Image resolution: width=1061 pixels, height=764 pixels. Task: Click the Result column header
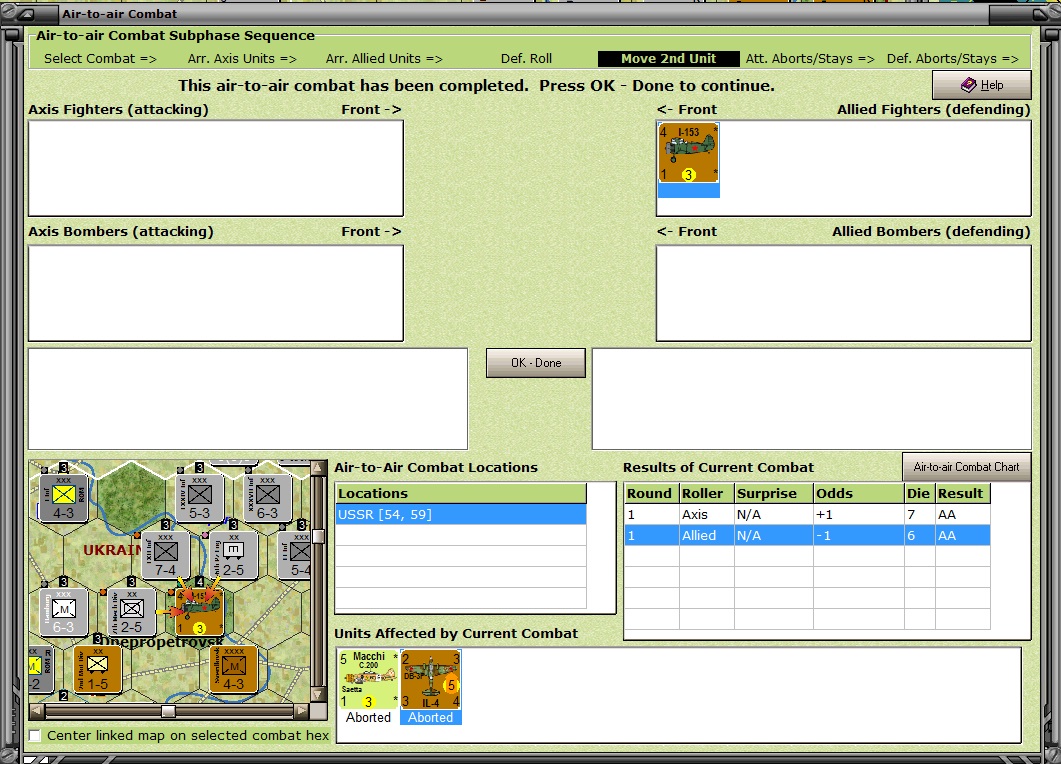[x=963, y=493]
